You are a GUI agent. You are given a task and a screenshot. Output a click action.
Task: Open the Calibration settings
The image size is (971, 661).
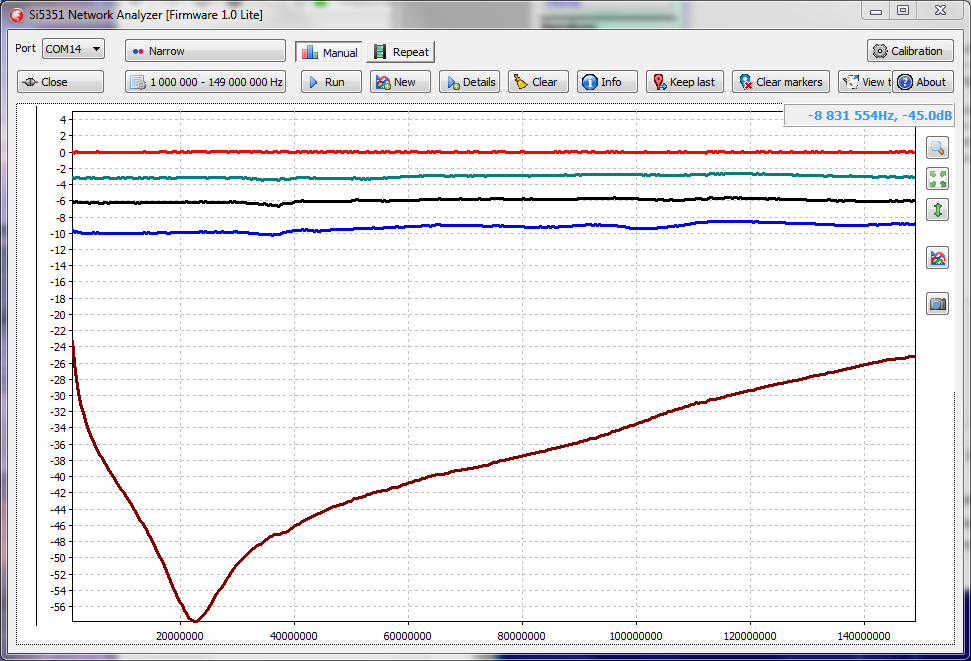click(x=909, y=51)
